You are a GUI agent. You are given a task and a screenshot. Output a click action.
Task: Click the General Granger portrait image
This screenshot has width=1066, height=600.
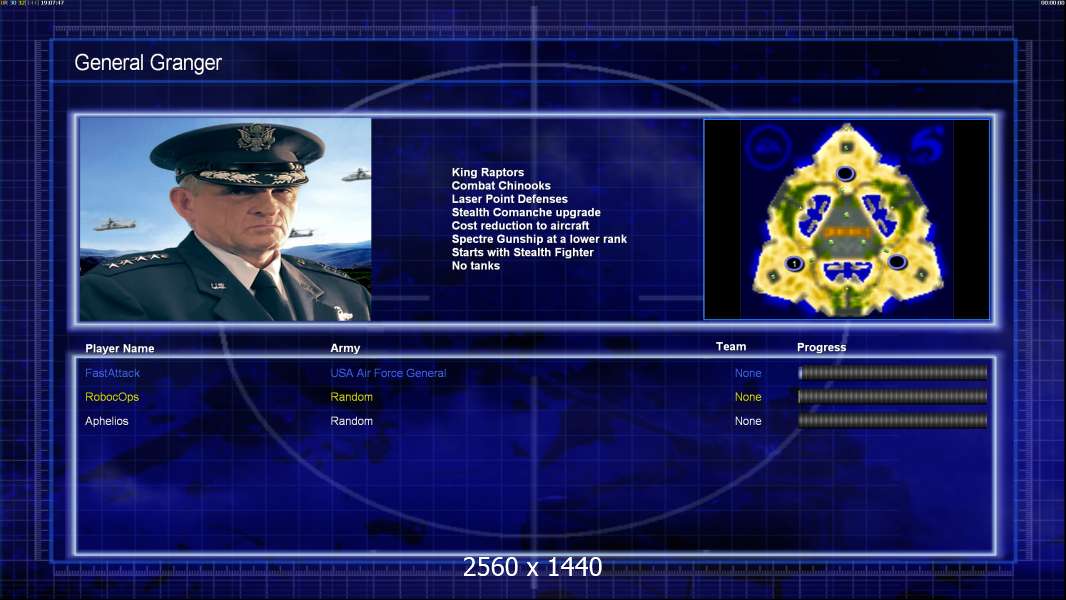pos(225,219)
